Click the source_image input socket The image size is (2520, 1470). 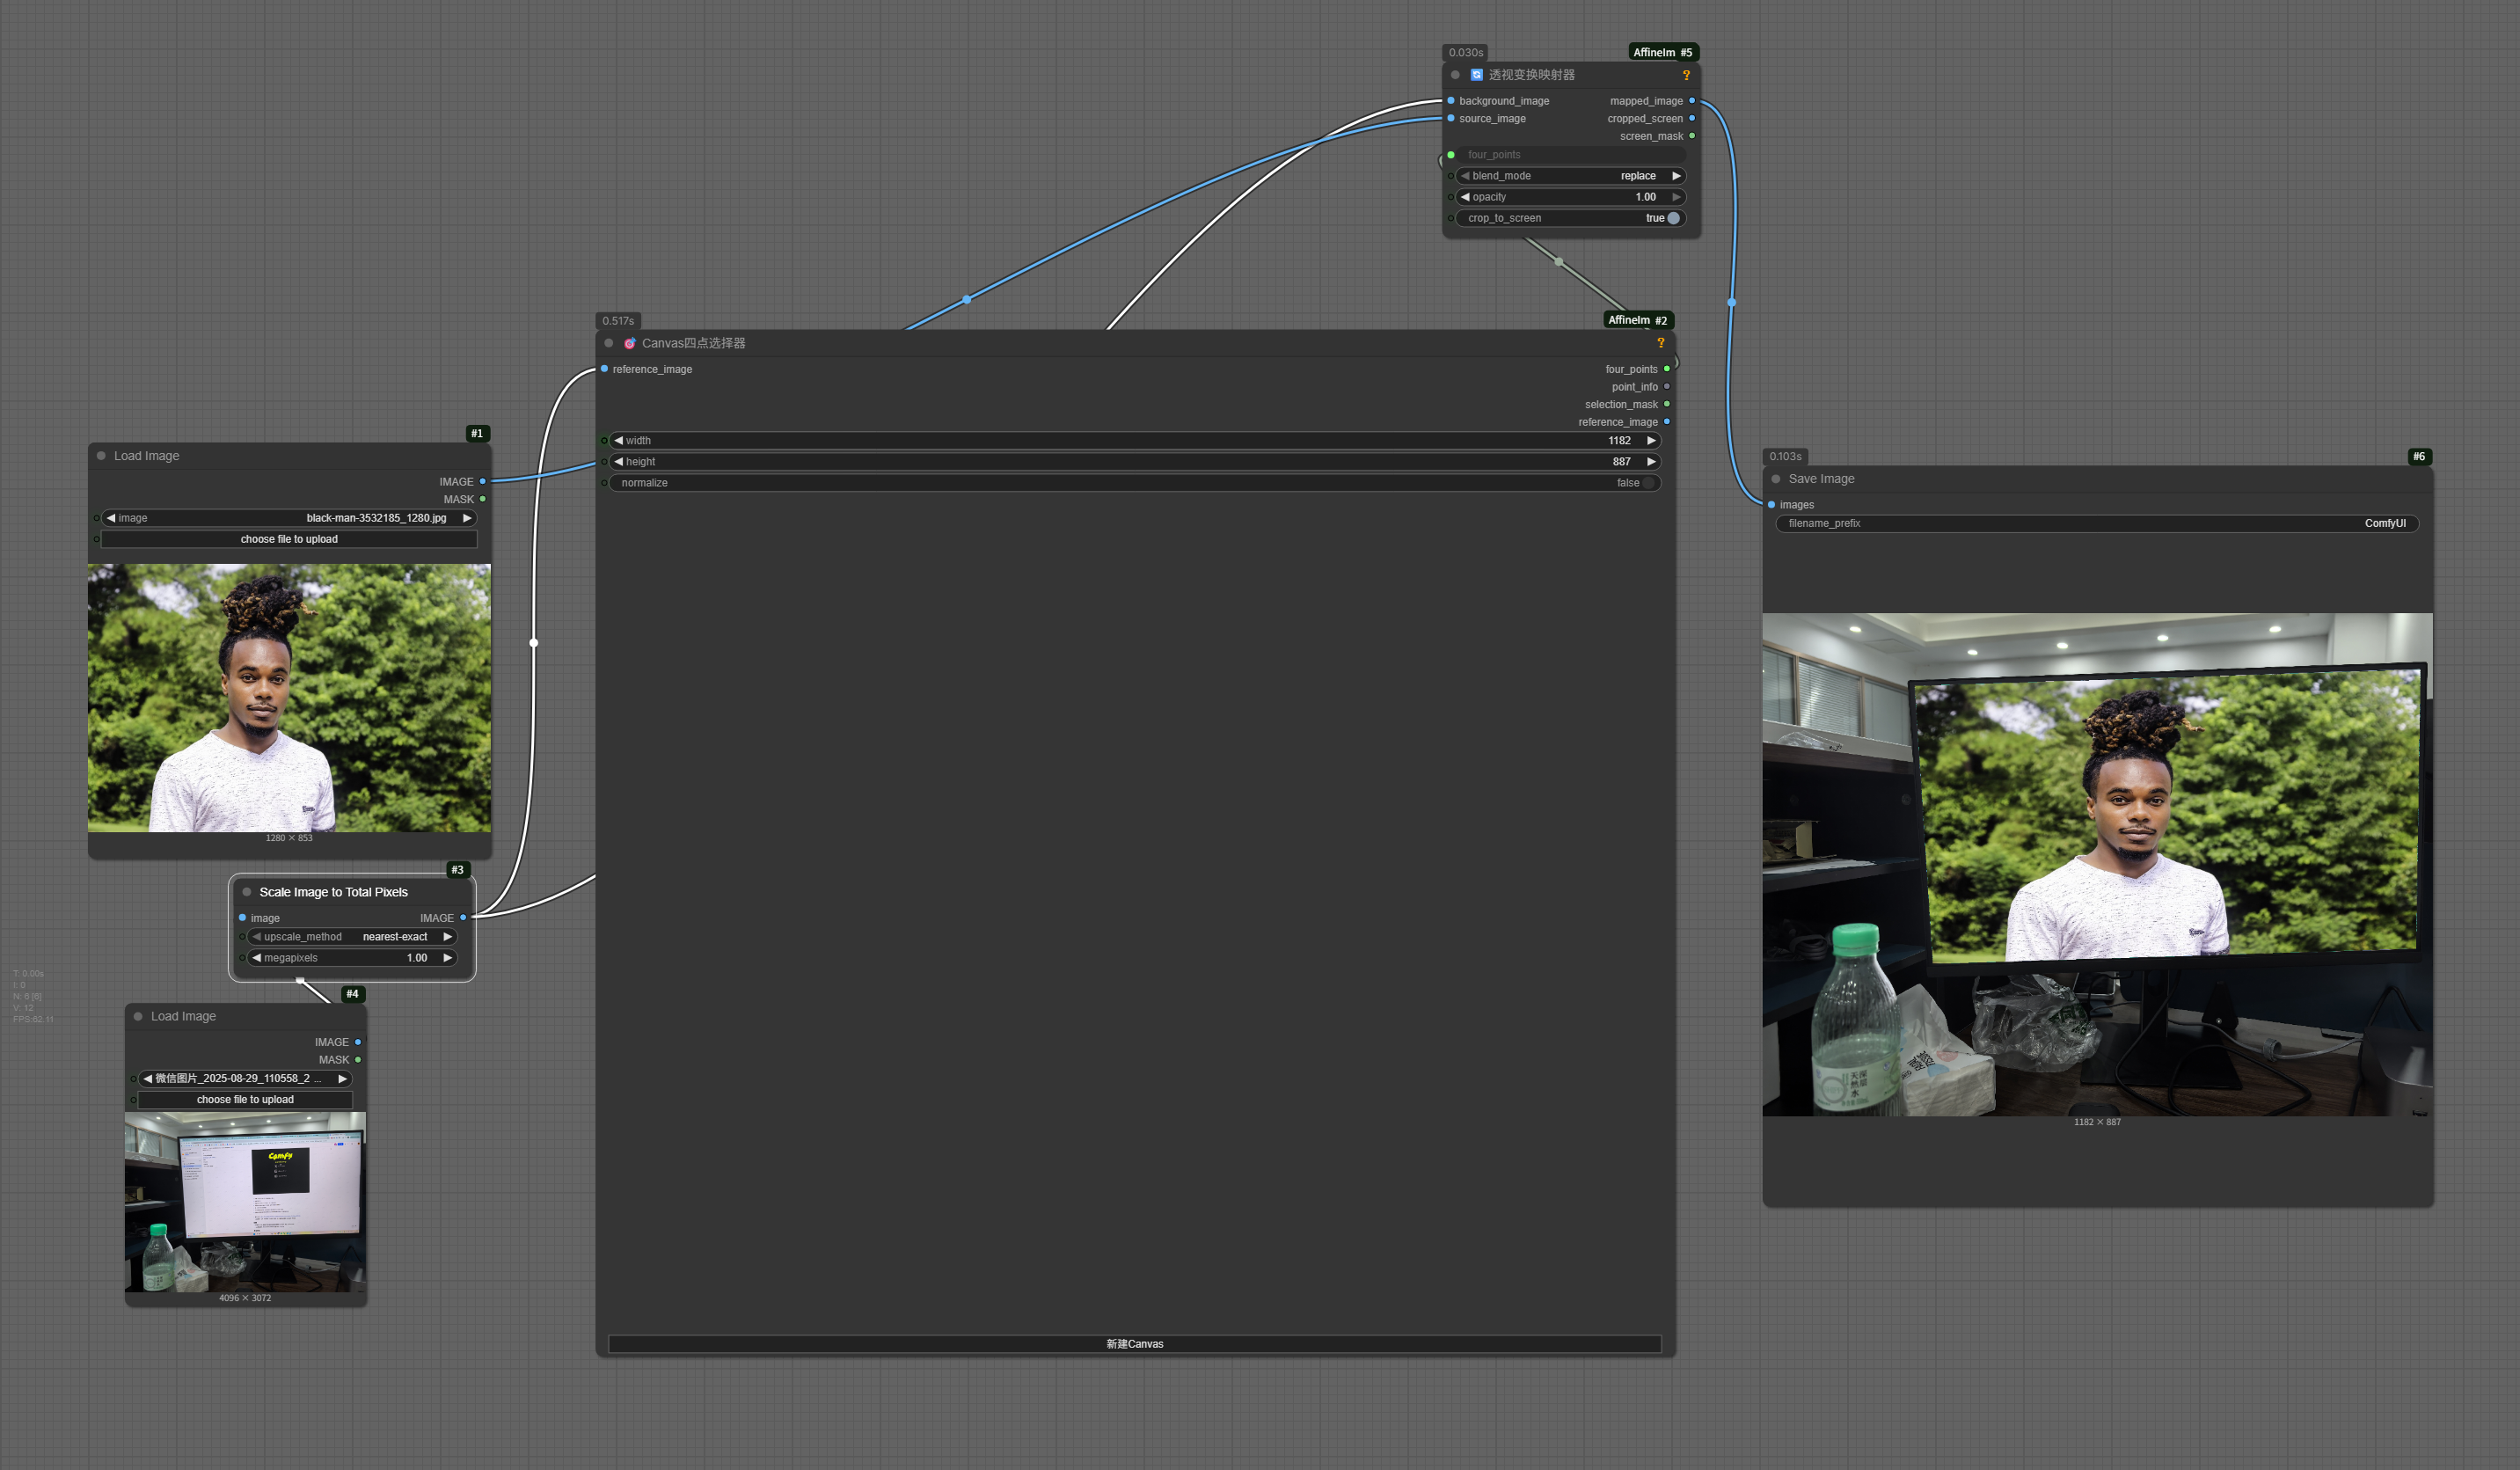click(1451, 118)
